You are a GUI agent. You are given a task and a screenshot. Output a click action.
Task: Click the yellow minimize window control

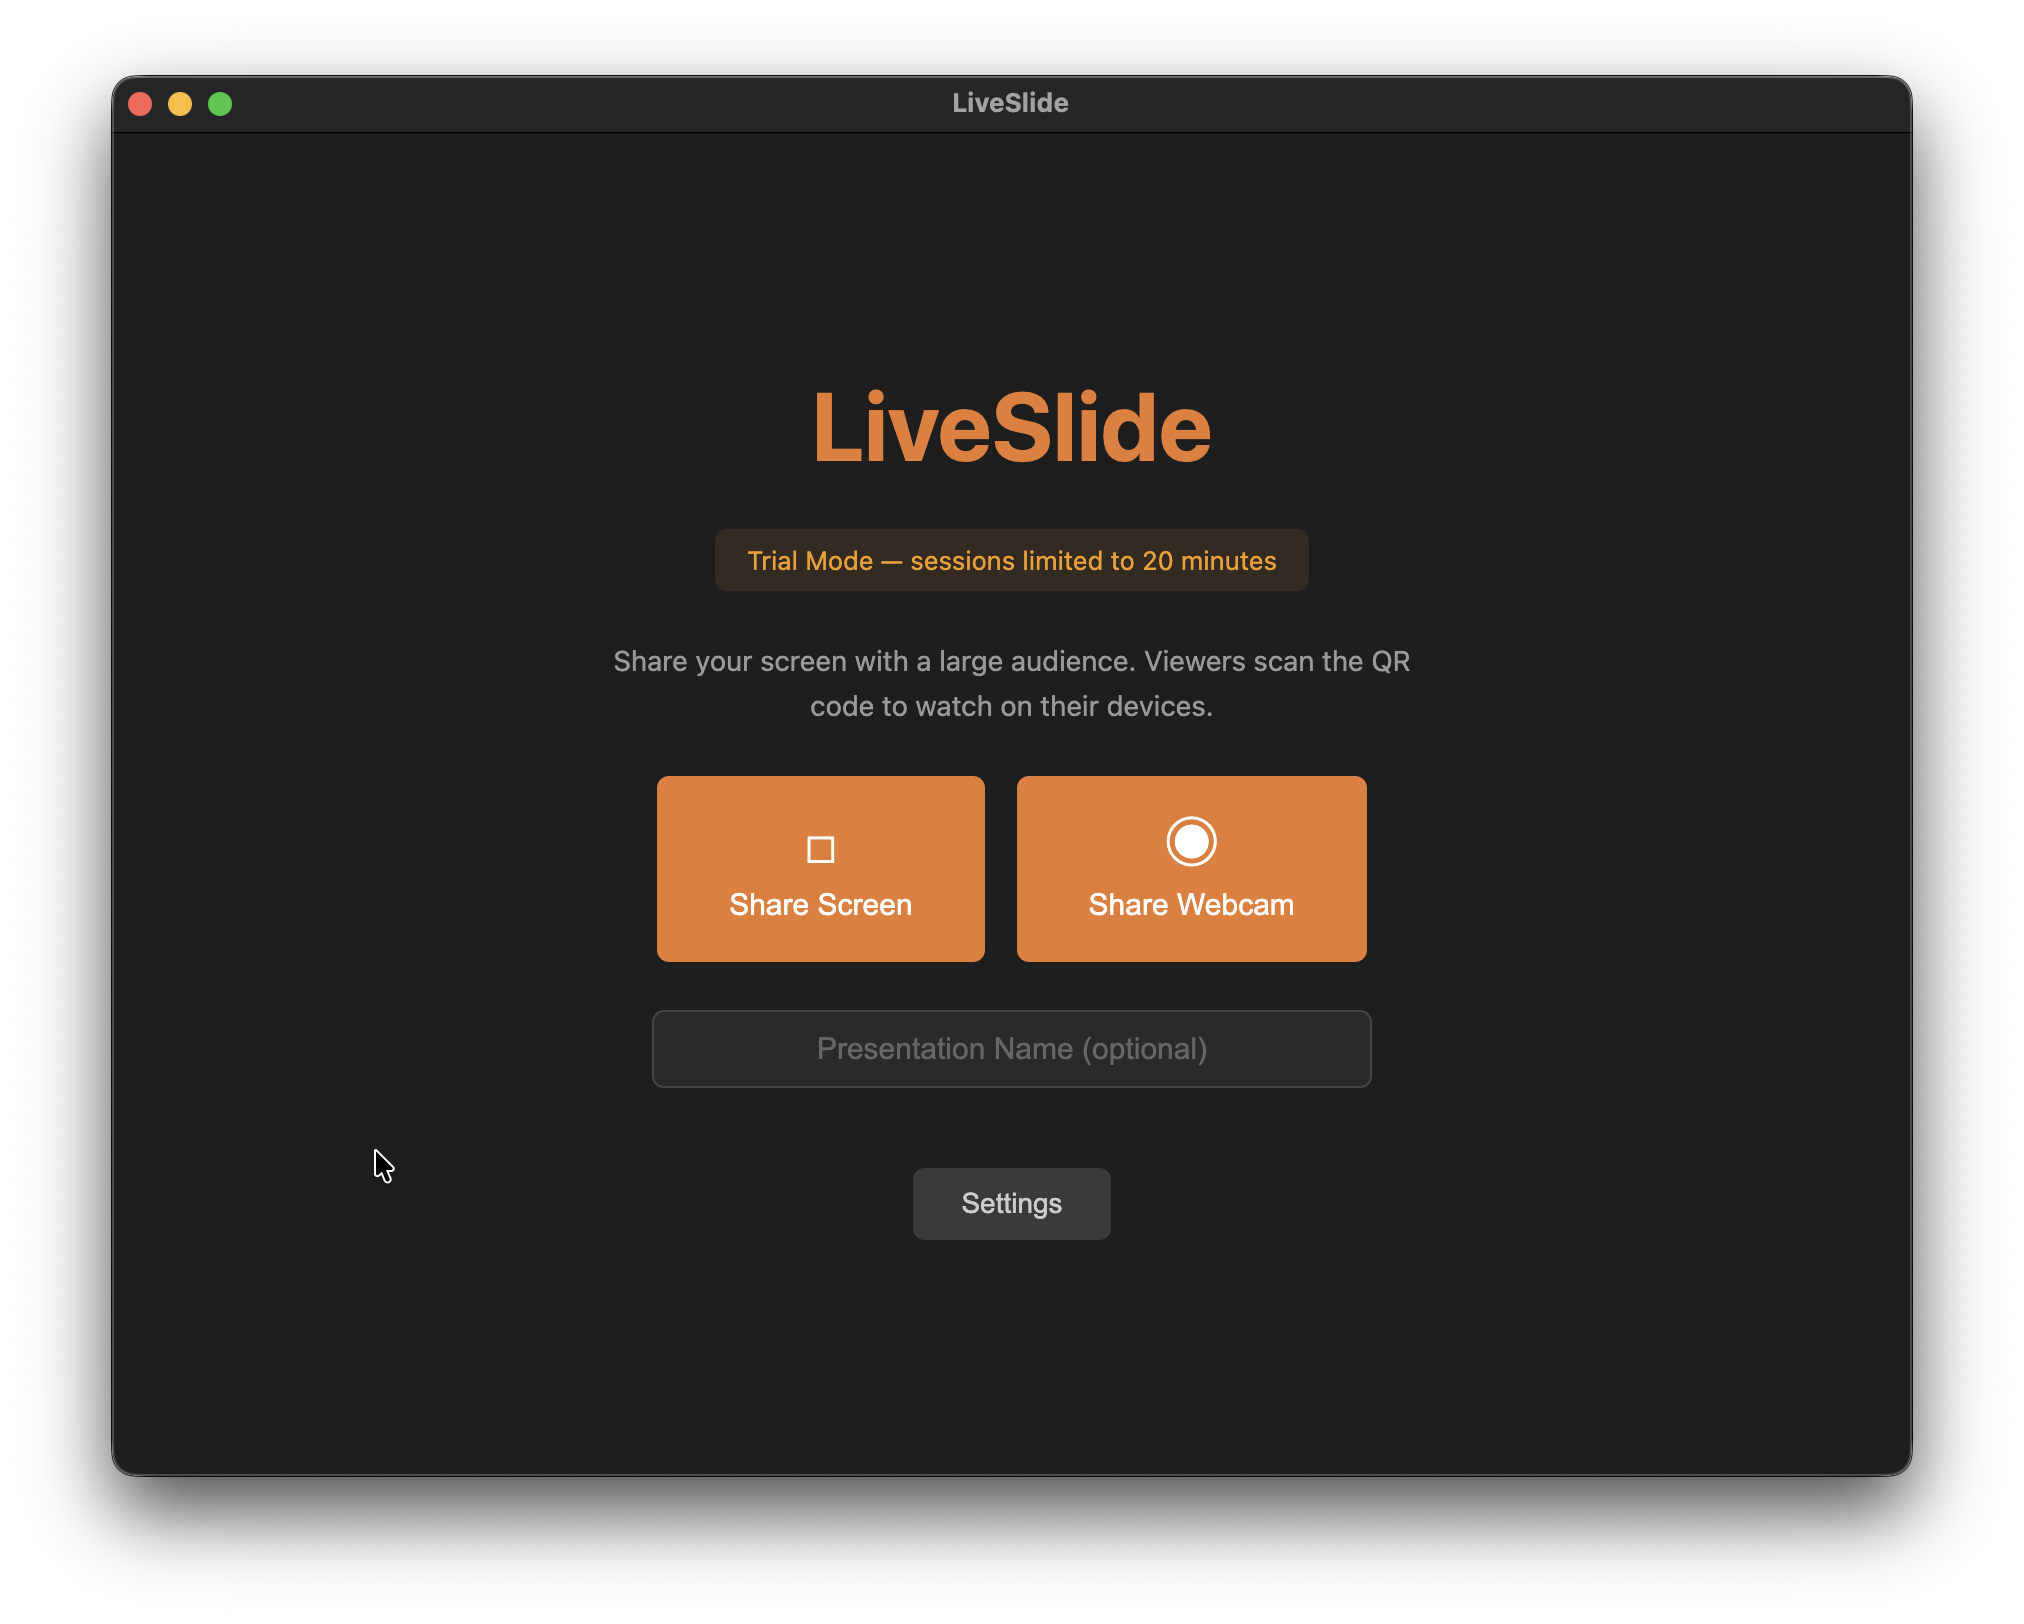click(x=181, y=103)
